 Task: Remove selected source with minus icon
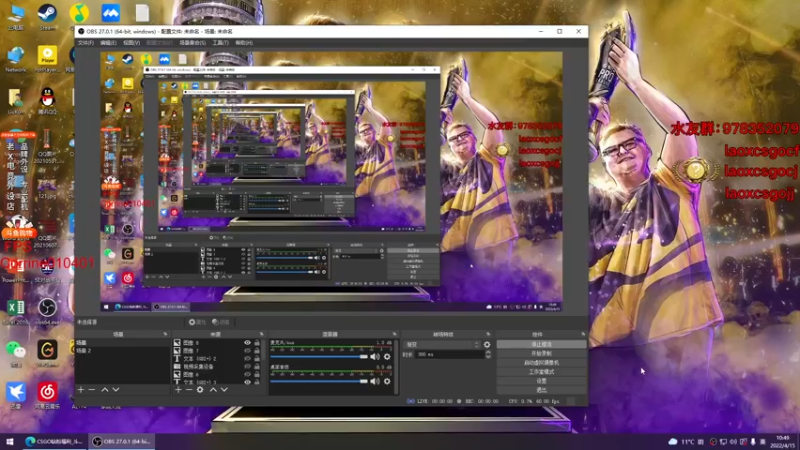[189, 390]
